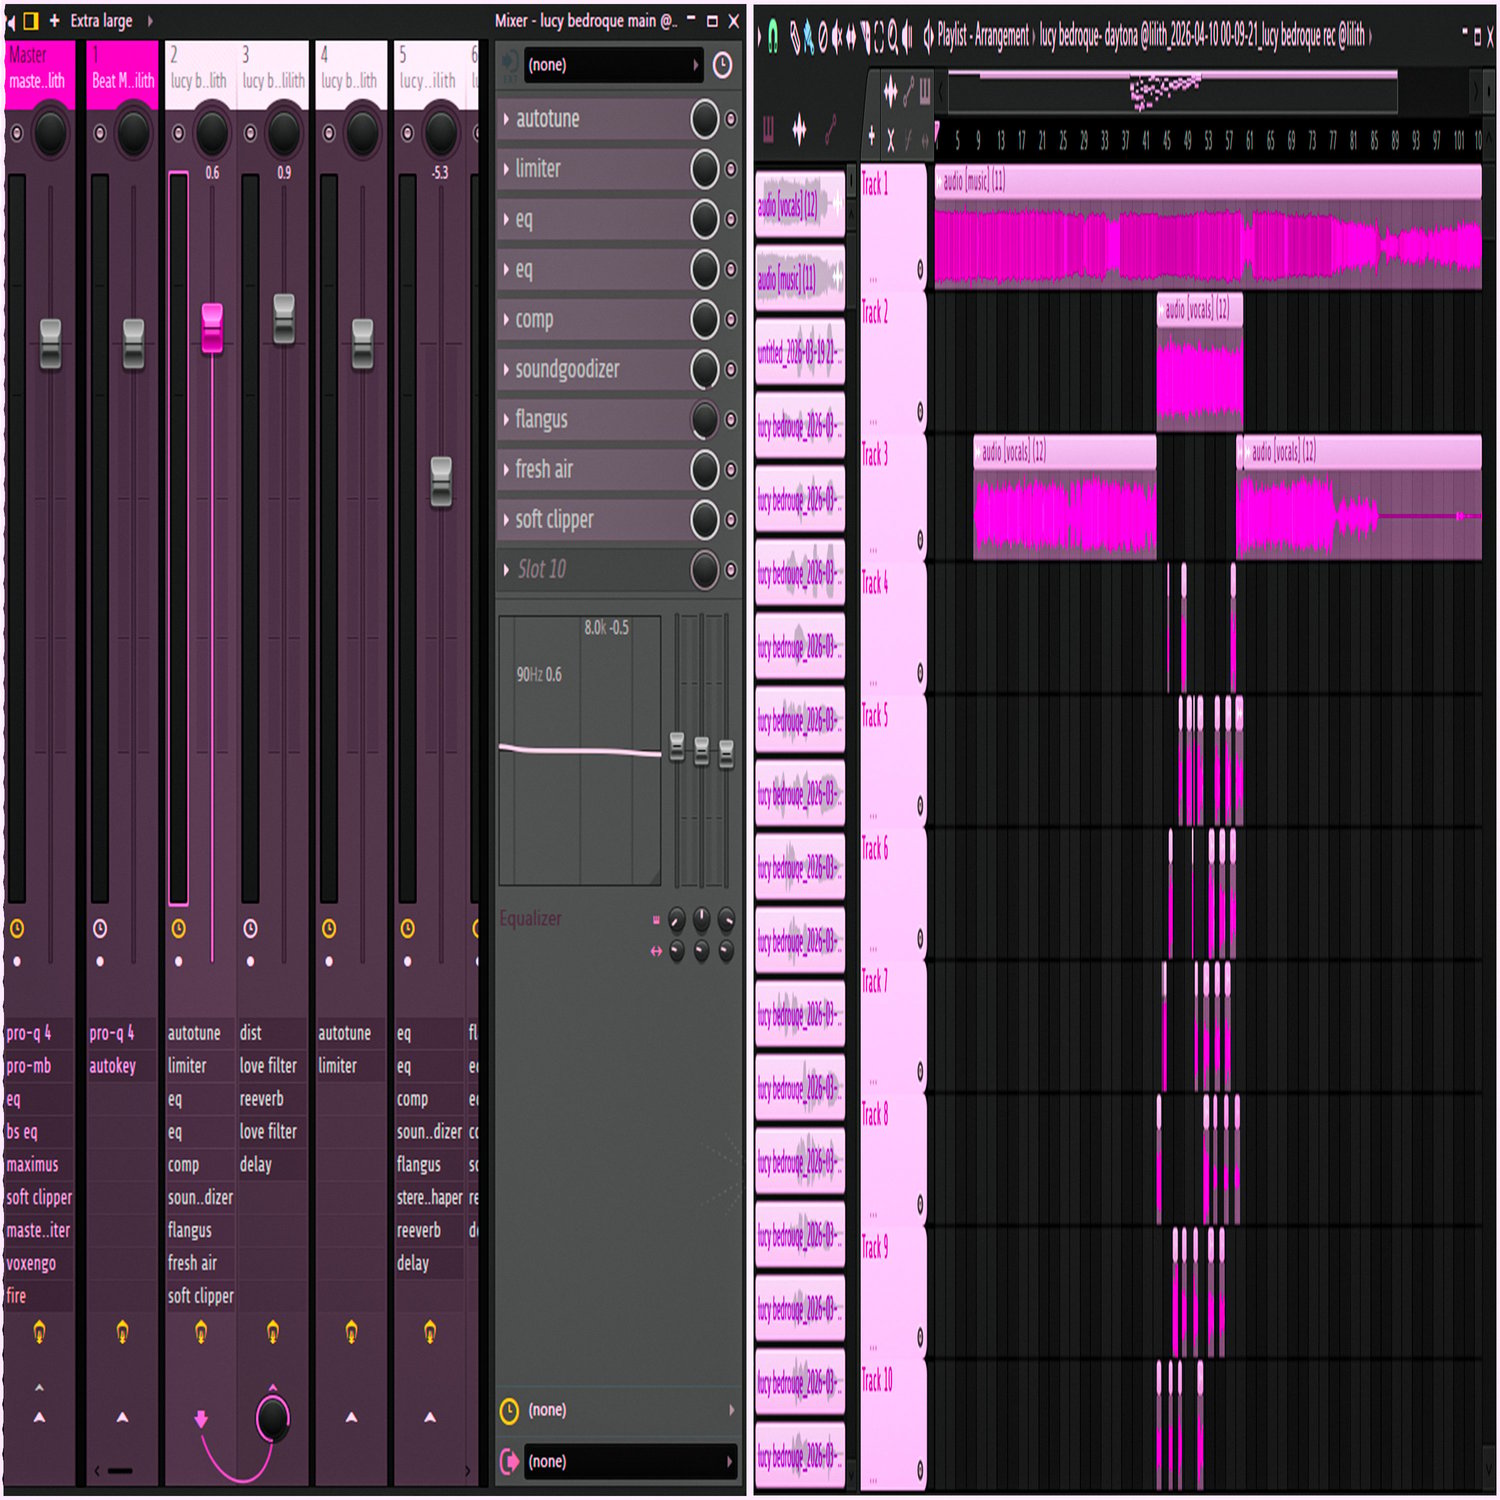1500x1500 pixels.
Task: Mute playlist Track 1 with its LED
Action: point(920,269)
